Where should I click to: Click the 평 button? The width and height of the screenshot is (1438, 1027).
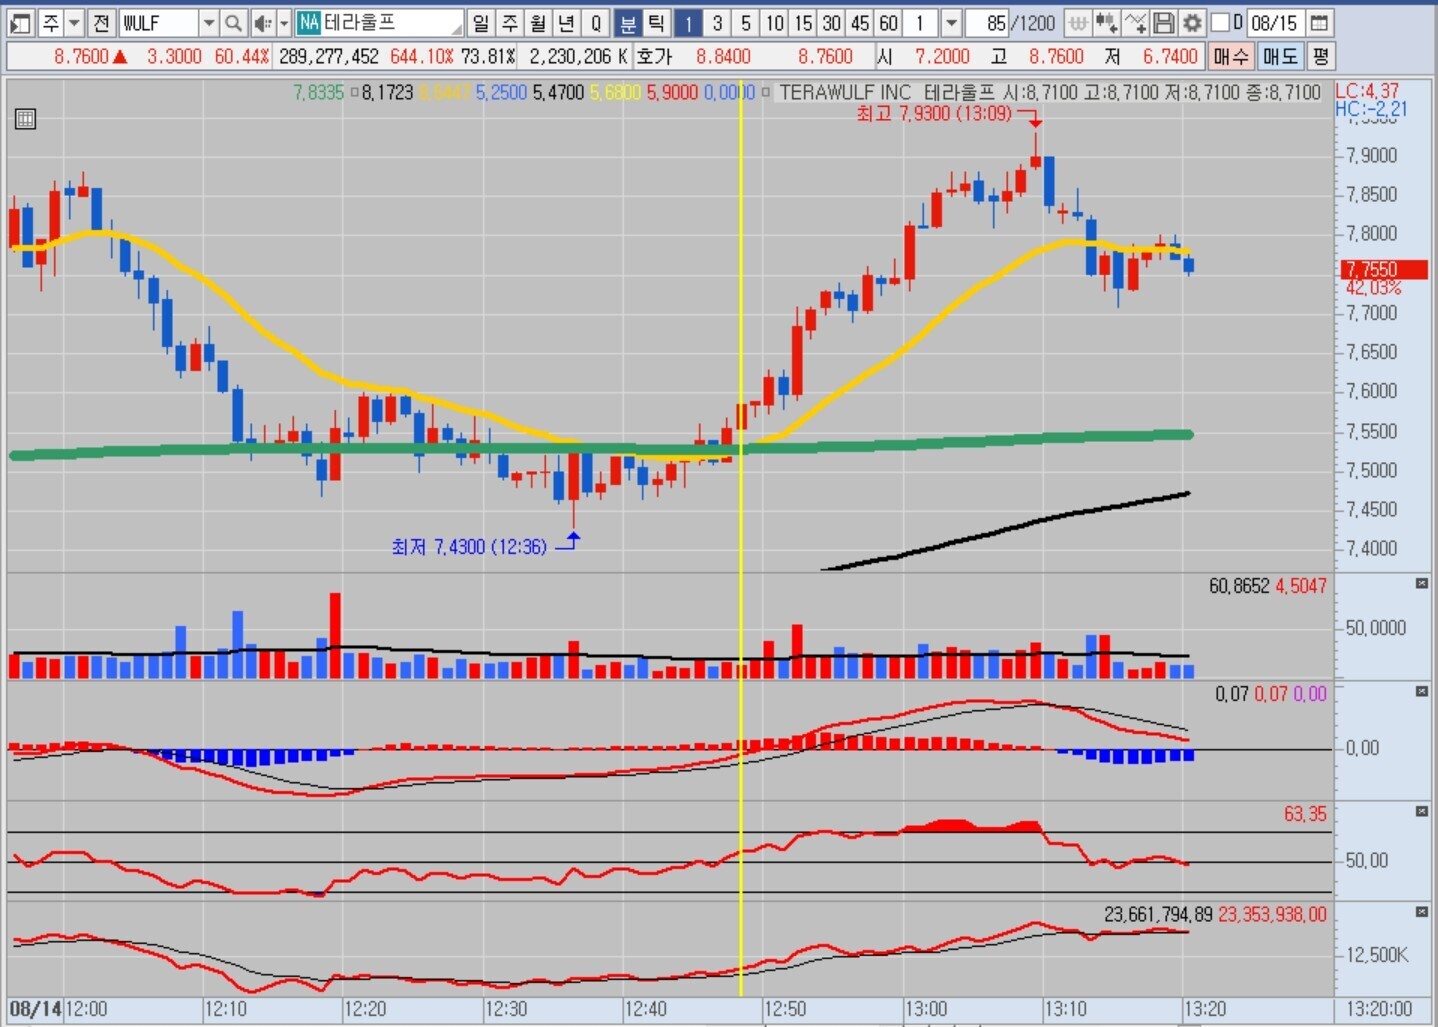point(1321,56)
